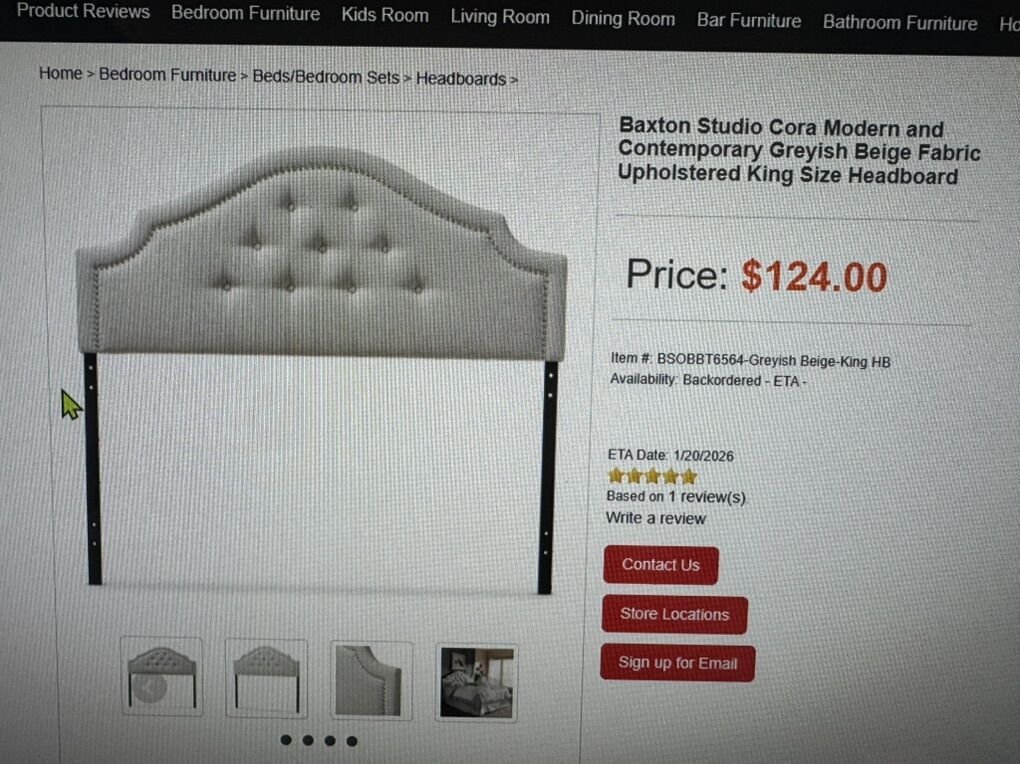This screenshot has width=1020, height=764.
Task: Click Sign up for Email button
Action: 677,663
